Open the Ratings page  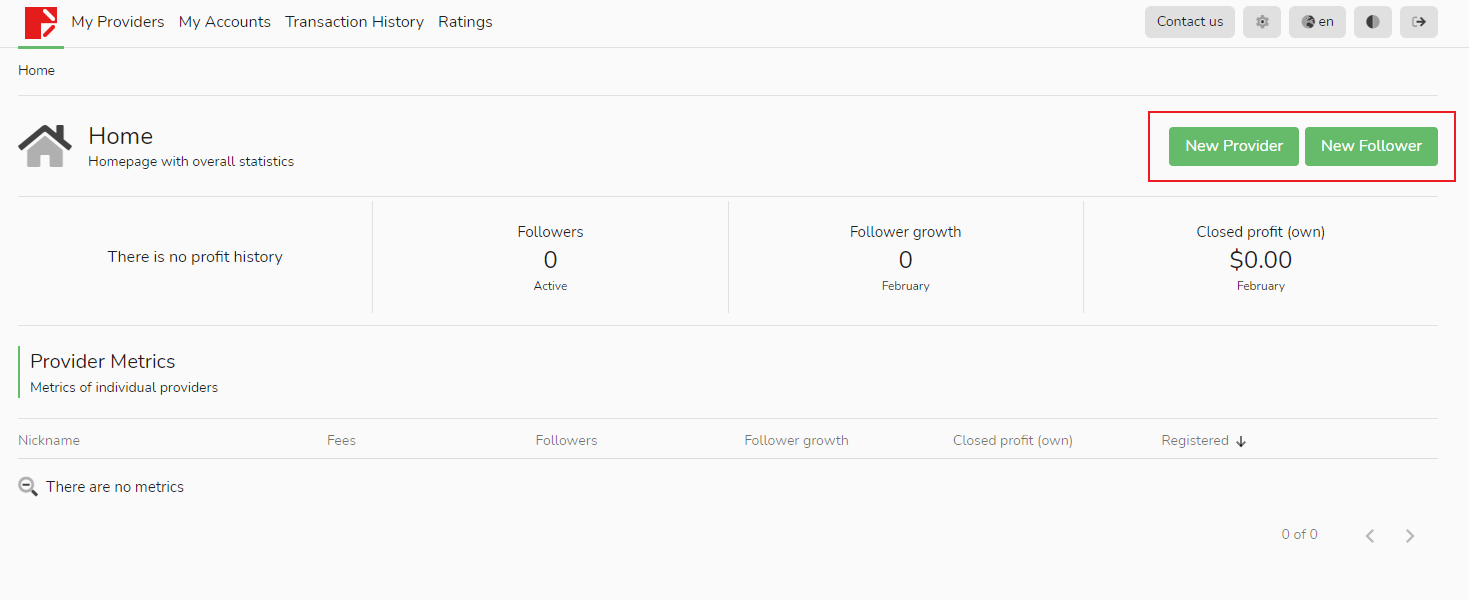pyautogui.click(x=465, y=22)
